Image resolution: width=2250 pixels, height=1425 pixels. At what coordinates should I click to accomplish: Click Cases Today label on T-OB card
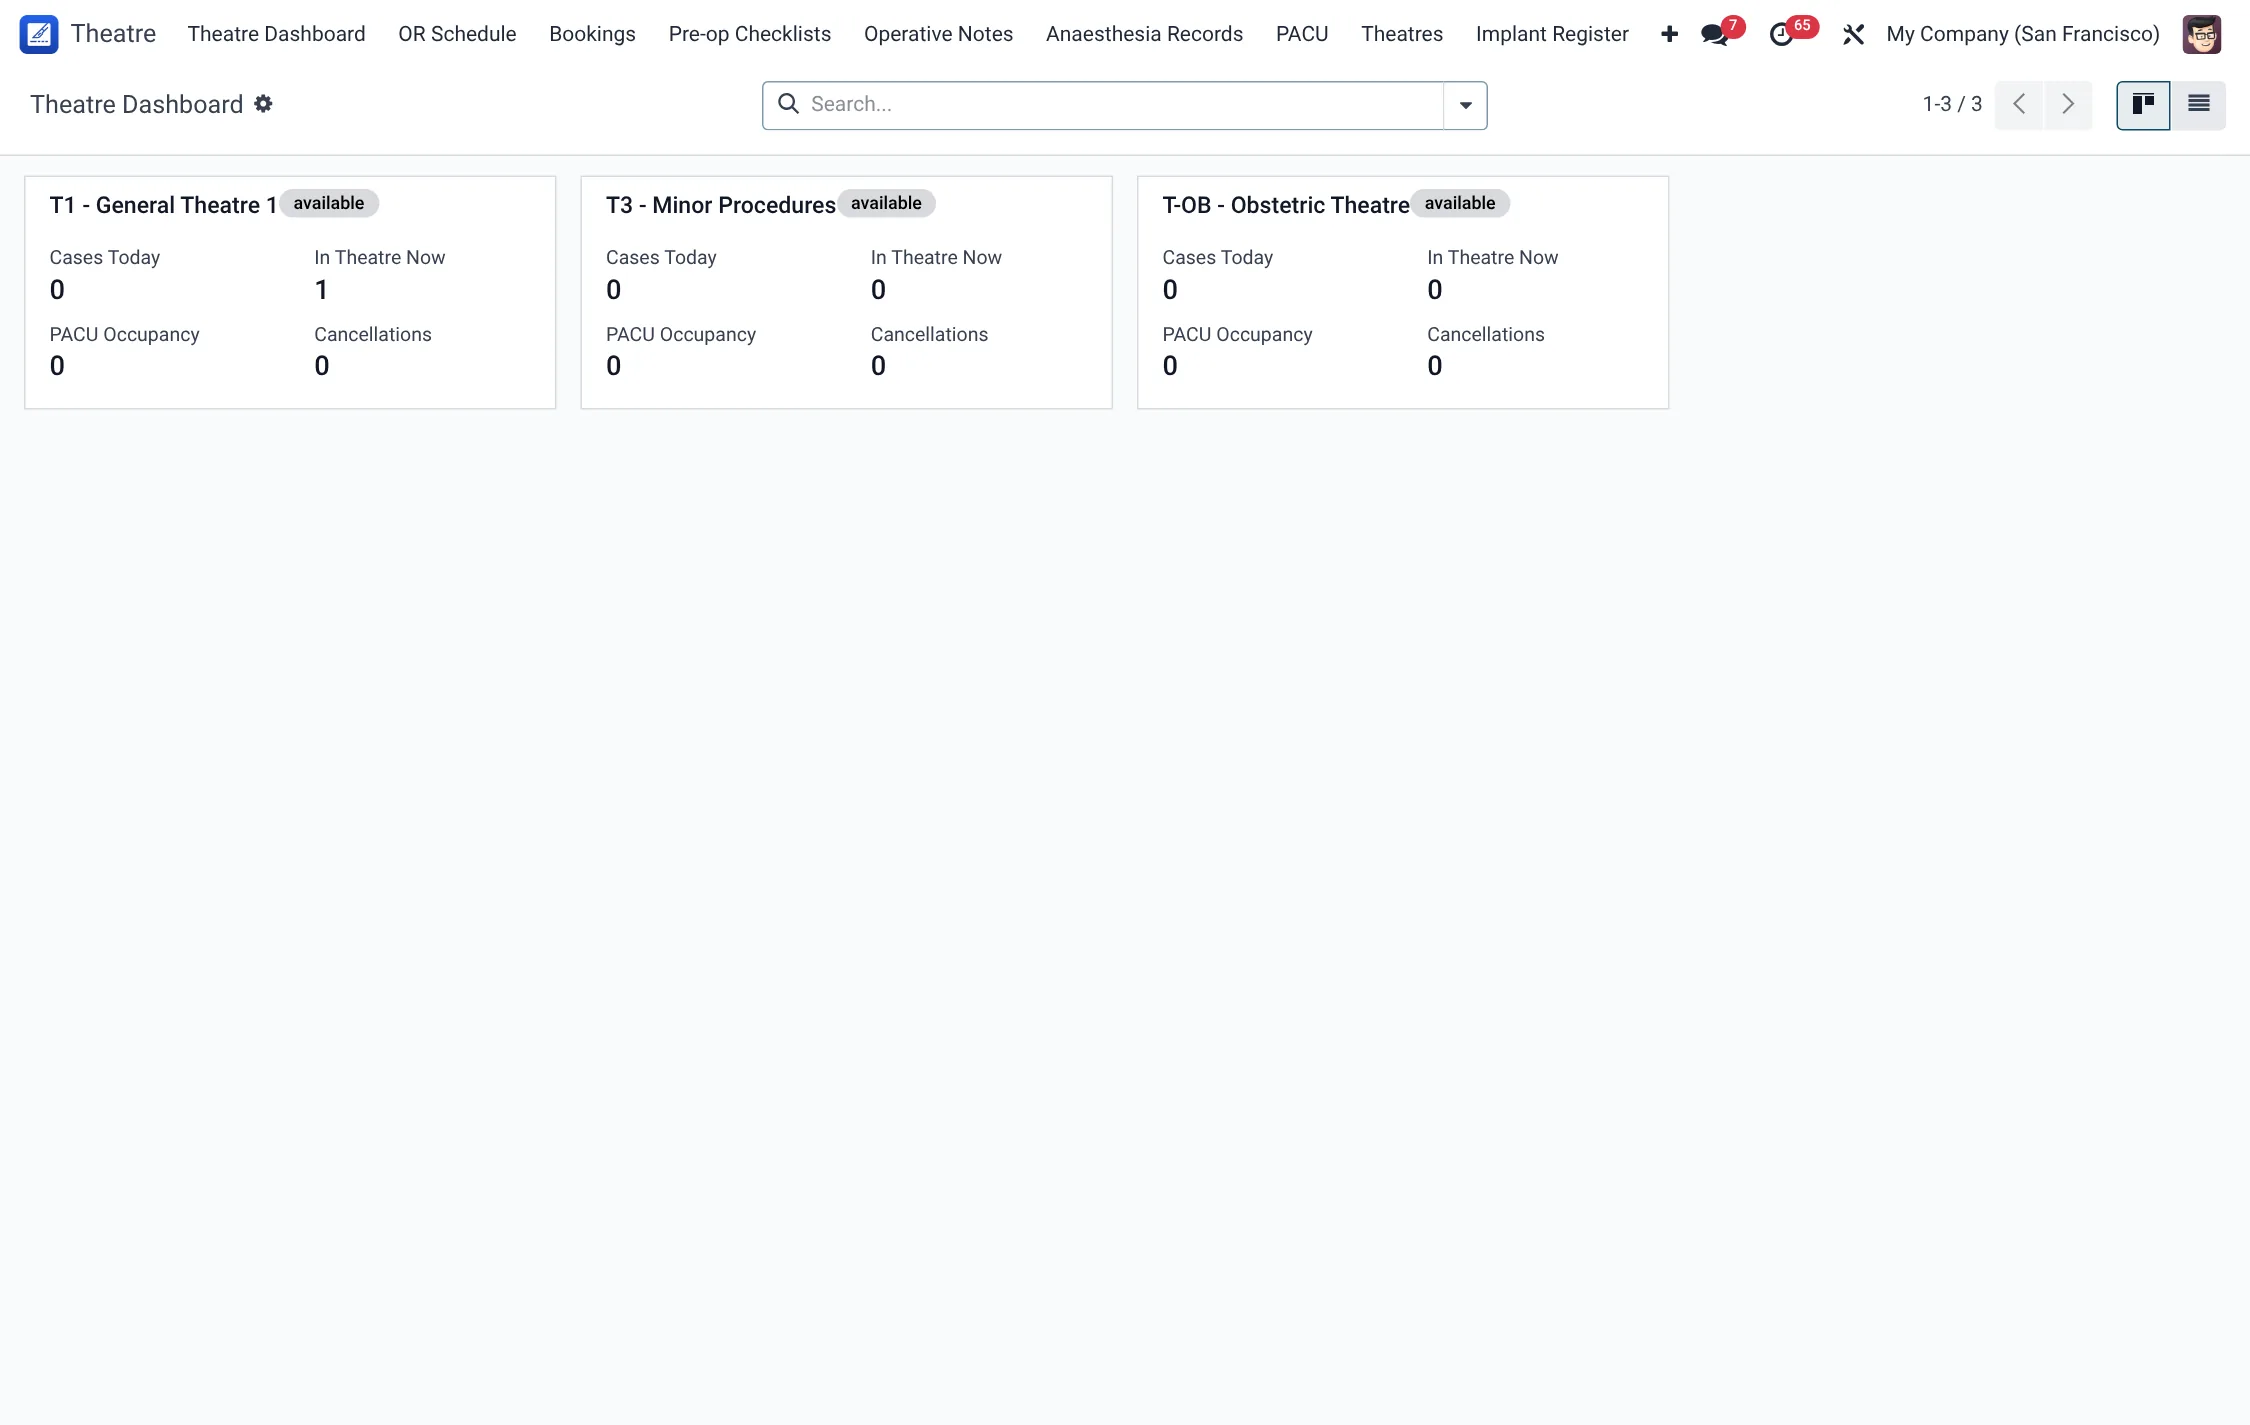coord(1218,257)
